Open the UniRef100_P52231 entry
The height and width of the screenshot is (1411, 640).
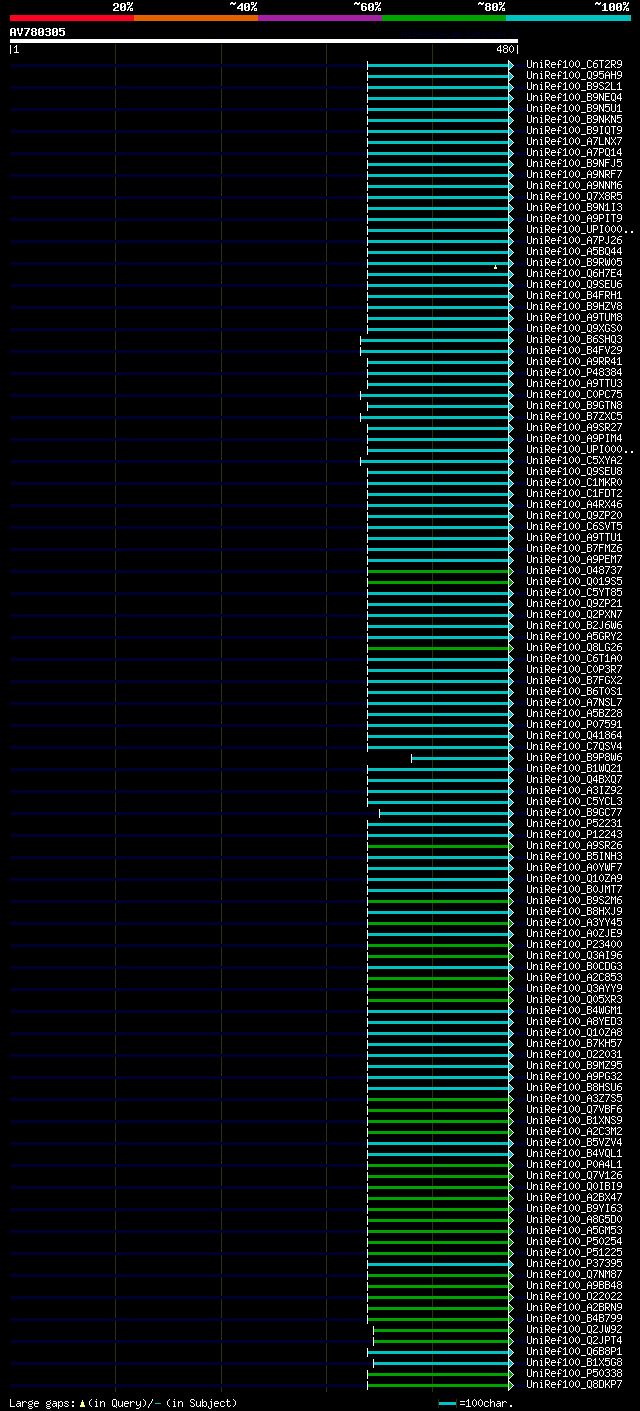574,823
